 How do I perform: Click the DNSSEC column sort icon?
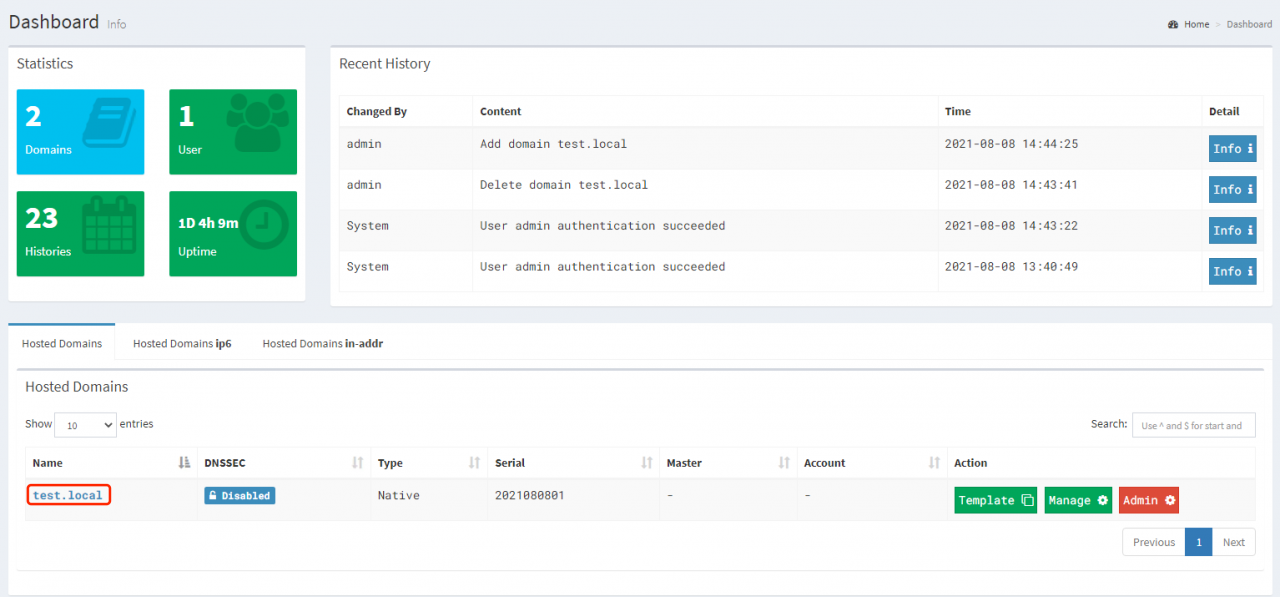pyautogui.click(x=357, y=463)
